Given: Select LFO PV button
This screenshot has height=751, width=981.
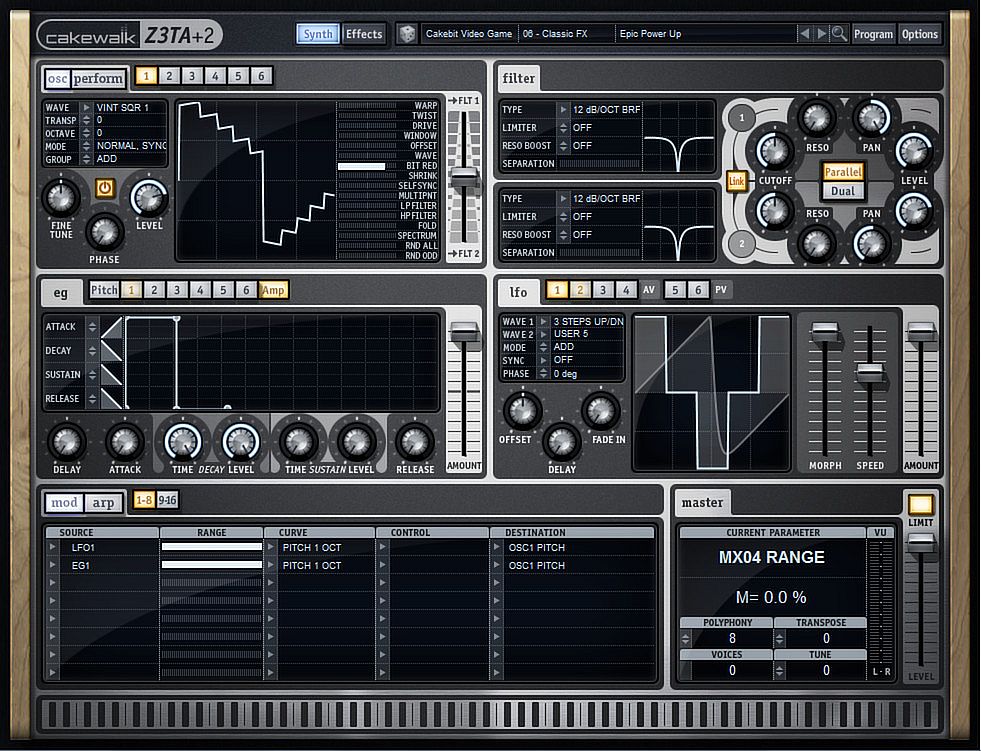Looking at the screenshot, I should tap(721, 290).
